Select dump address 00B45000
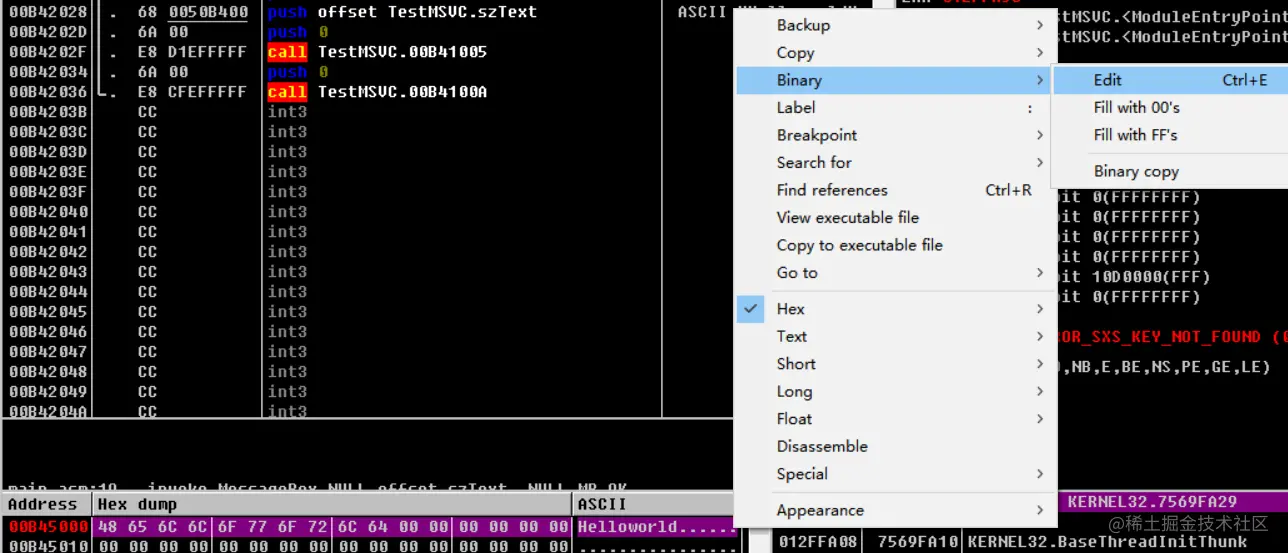The image size is (1288, 553). [48, 526]
